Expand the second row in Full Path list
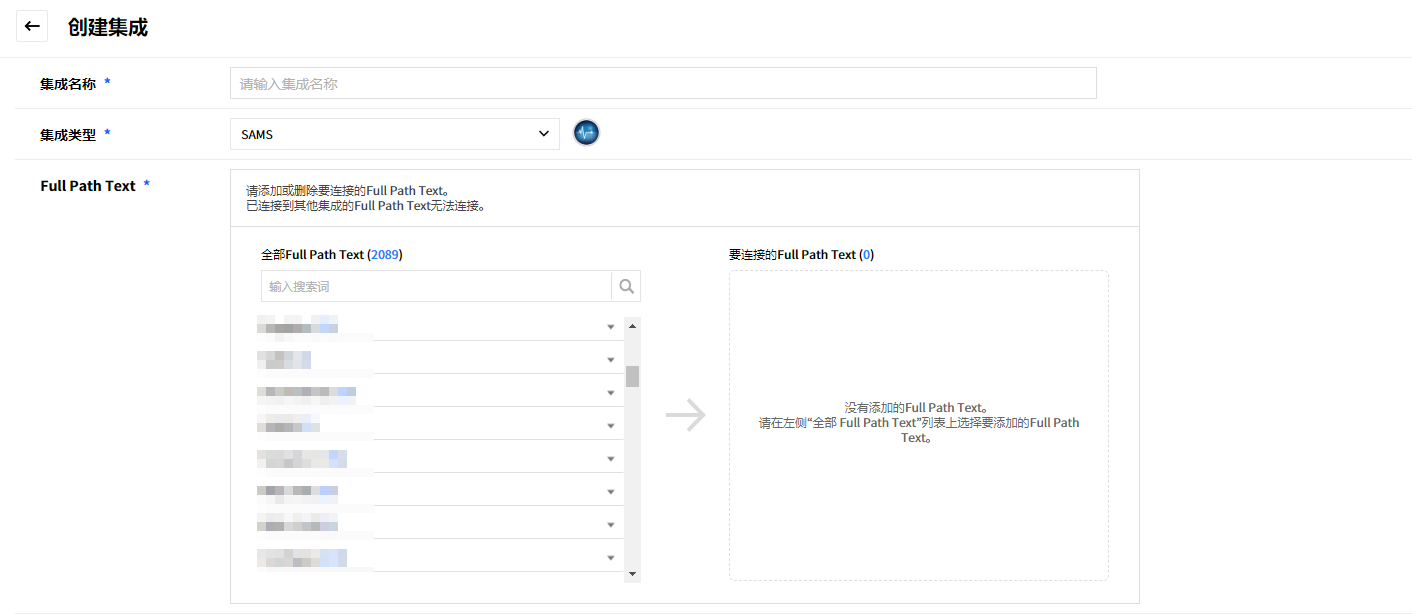 pos(611,360)
